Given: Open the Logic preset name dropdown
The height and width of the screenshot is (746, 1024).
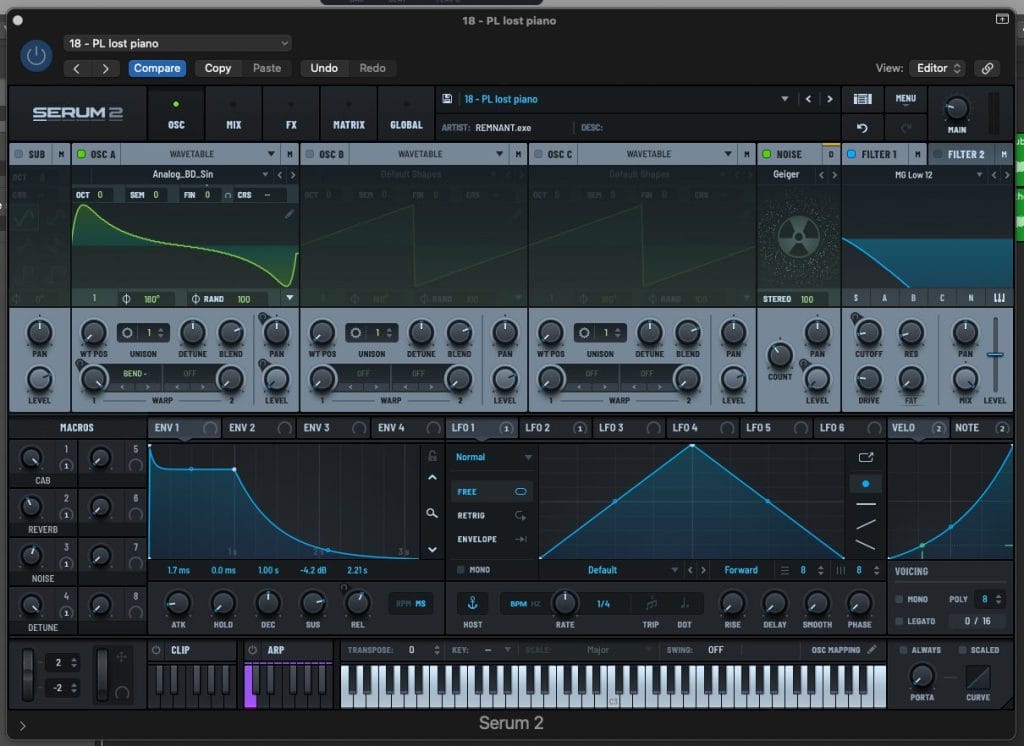Looking at the screenshot, I should (x=178, y=43).
